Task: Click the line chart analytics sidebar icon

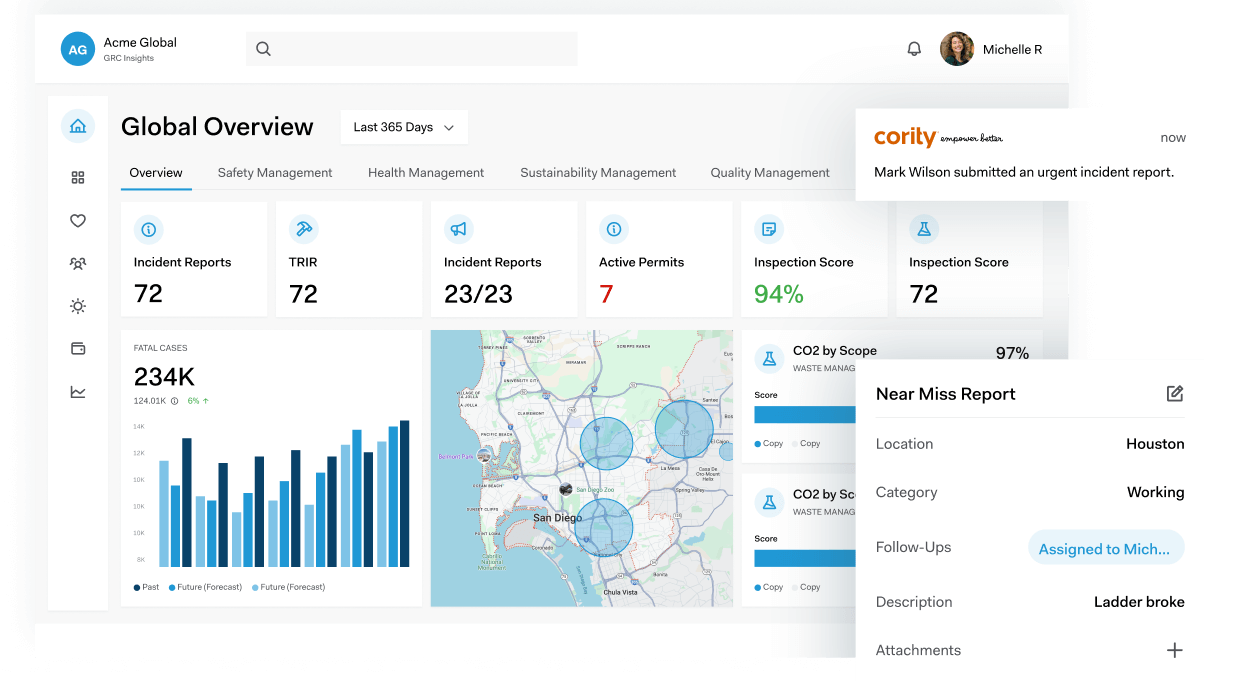Action: click(78, 392)
